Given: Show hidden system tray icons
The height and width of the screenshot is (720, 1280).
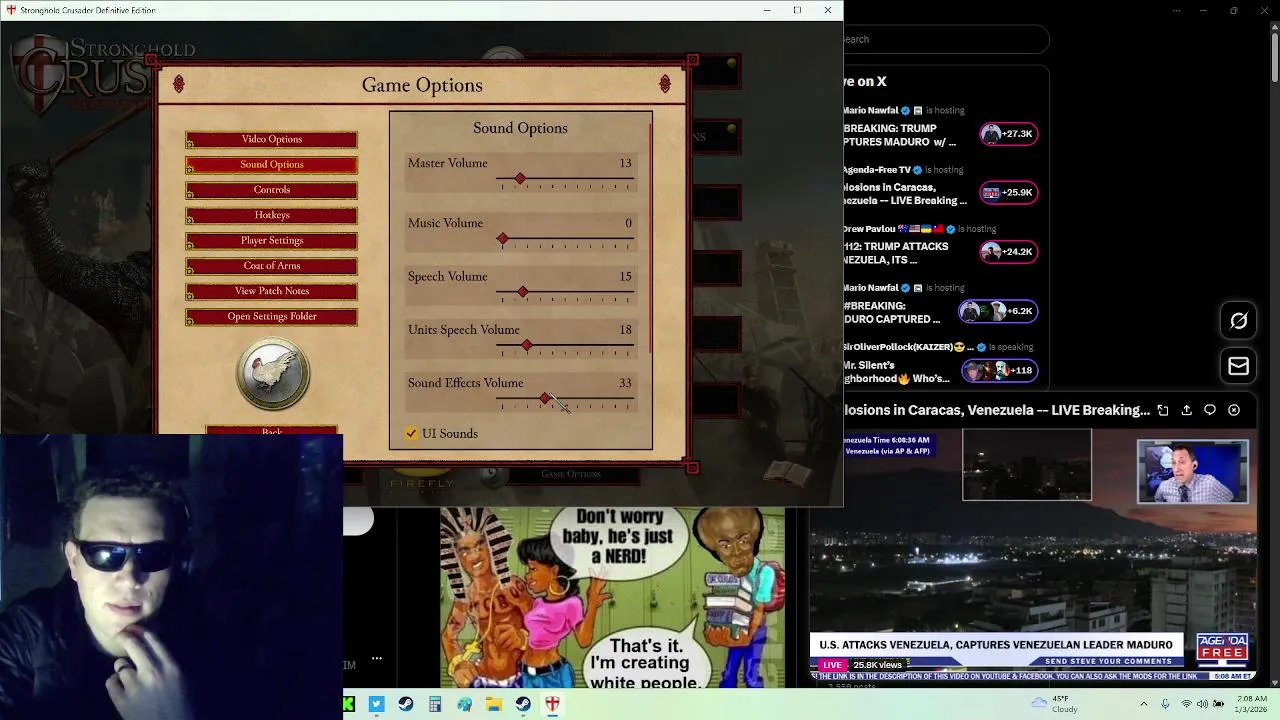Looking at the screenshot, I should tap(1144, 704).
